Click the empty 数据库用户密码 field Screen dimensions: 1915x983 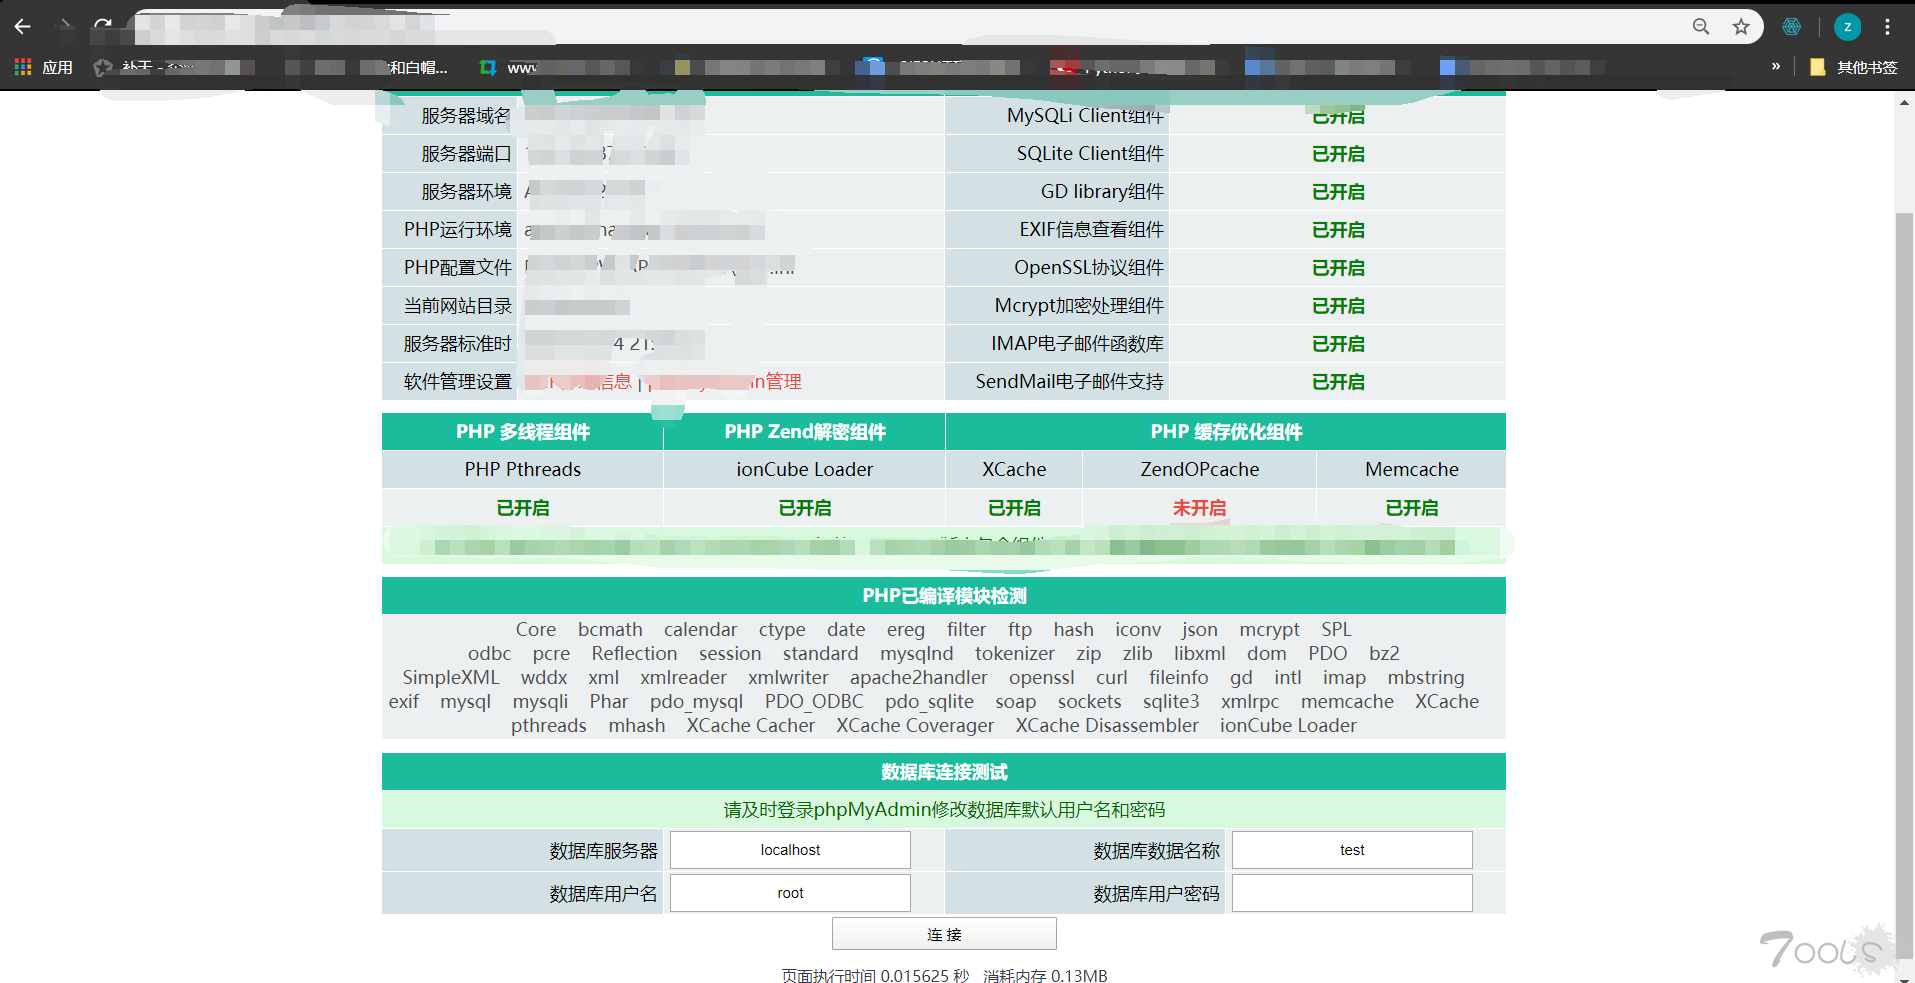[x=1351, y=893]
